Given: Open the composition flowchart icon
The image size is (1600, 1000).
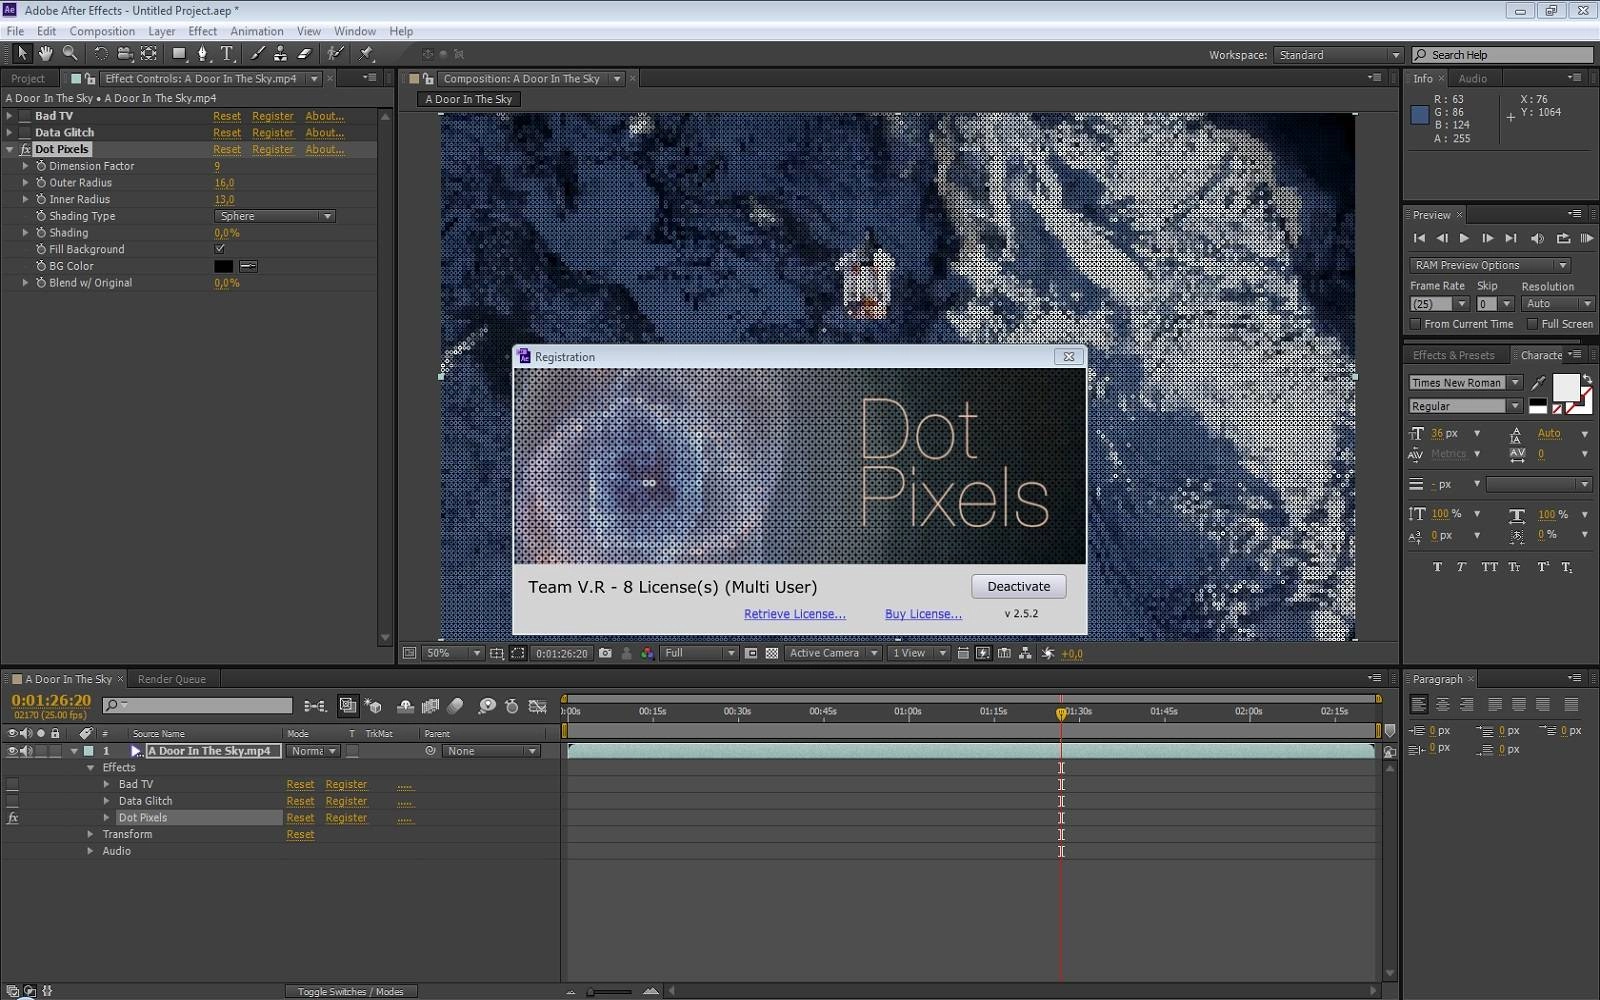Looking at the screenshot, I should pos(1026,653).
